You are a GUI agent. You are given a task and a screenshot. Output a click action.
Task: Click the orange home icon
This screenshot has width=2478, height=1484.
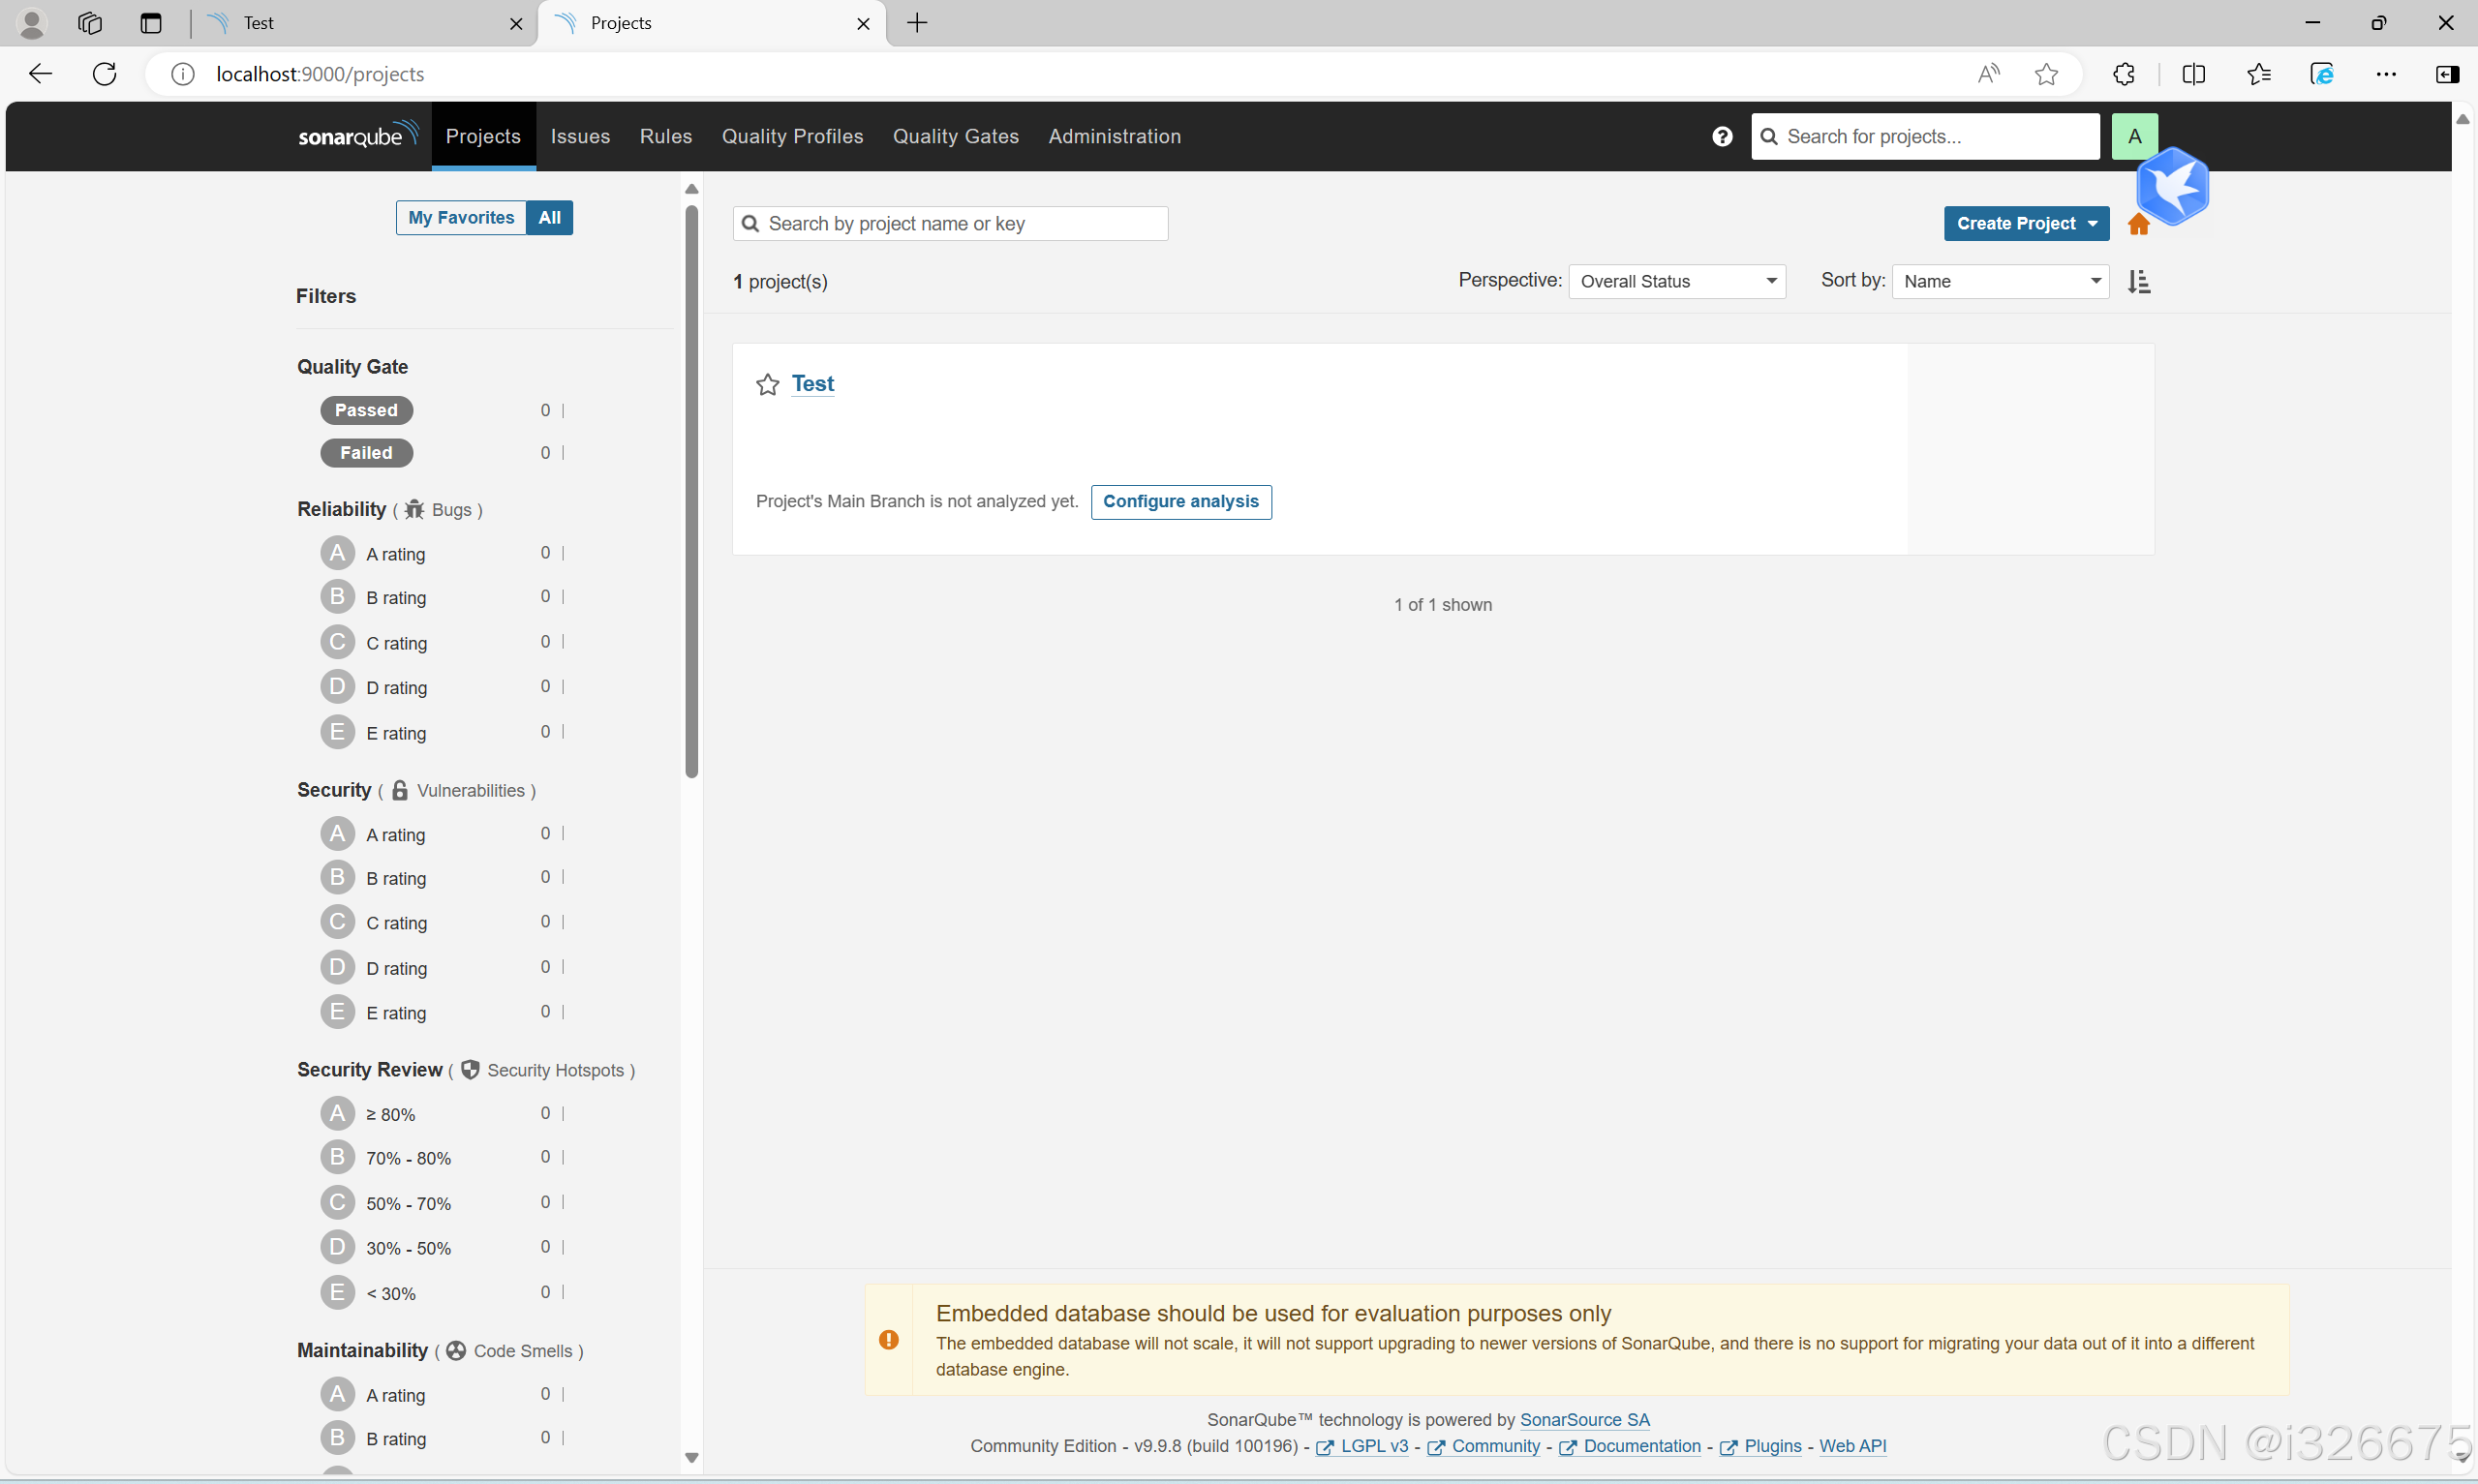(x=2138, y=225)
